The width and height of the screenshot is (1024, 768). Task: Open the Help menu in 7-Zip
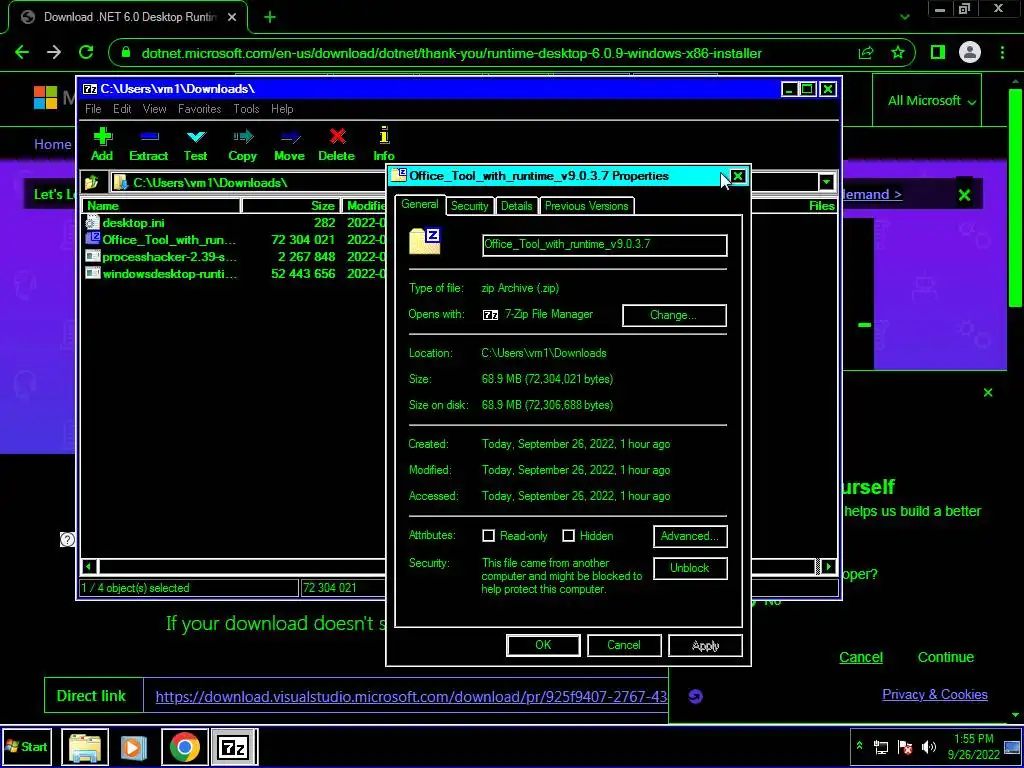282,108
